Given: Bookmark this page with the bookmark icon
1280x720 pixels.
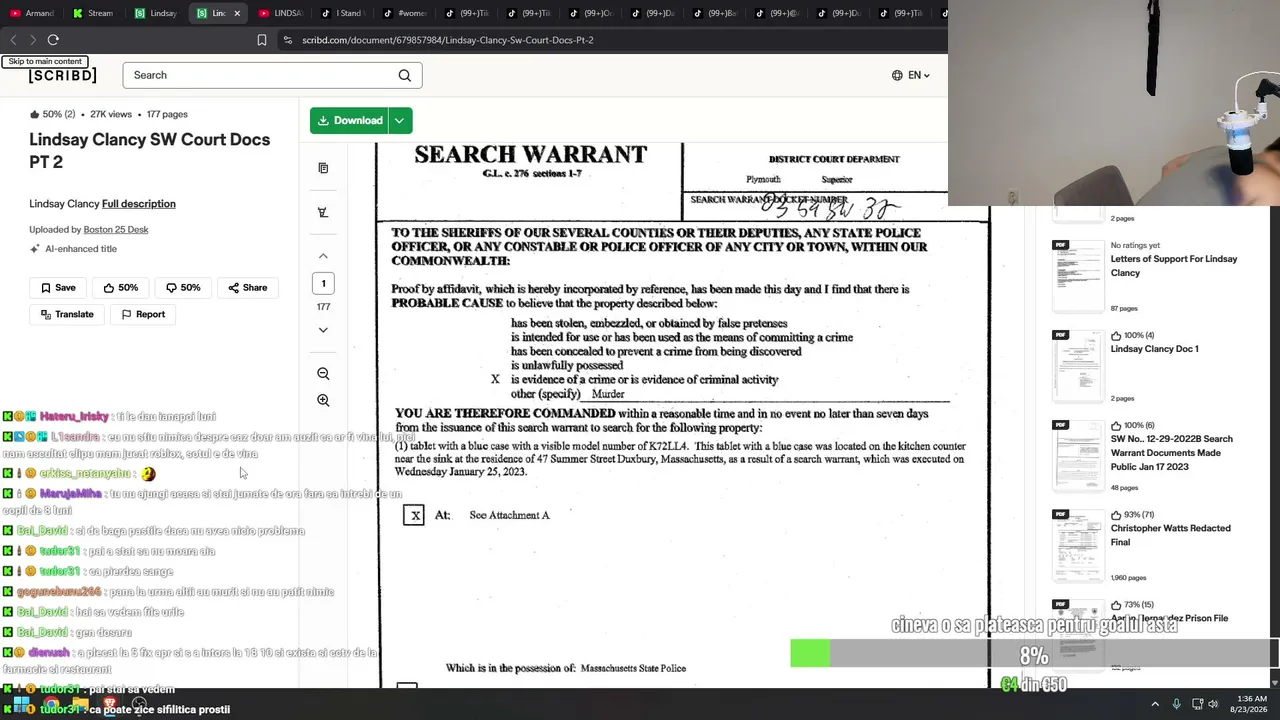Looking at the screenshot, I should pos(261,40).
